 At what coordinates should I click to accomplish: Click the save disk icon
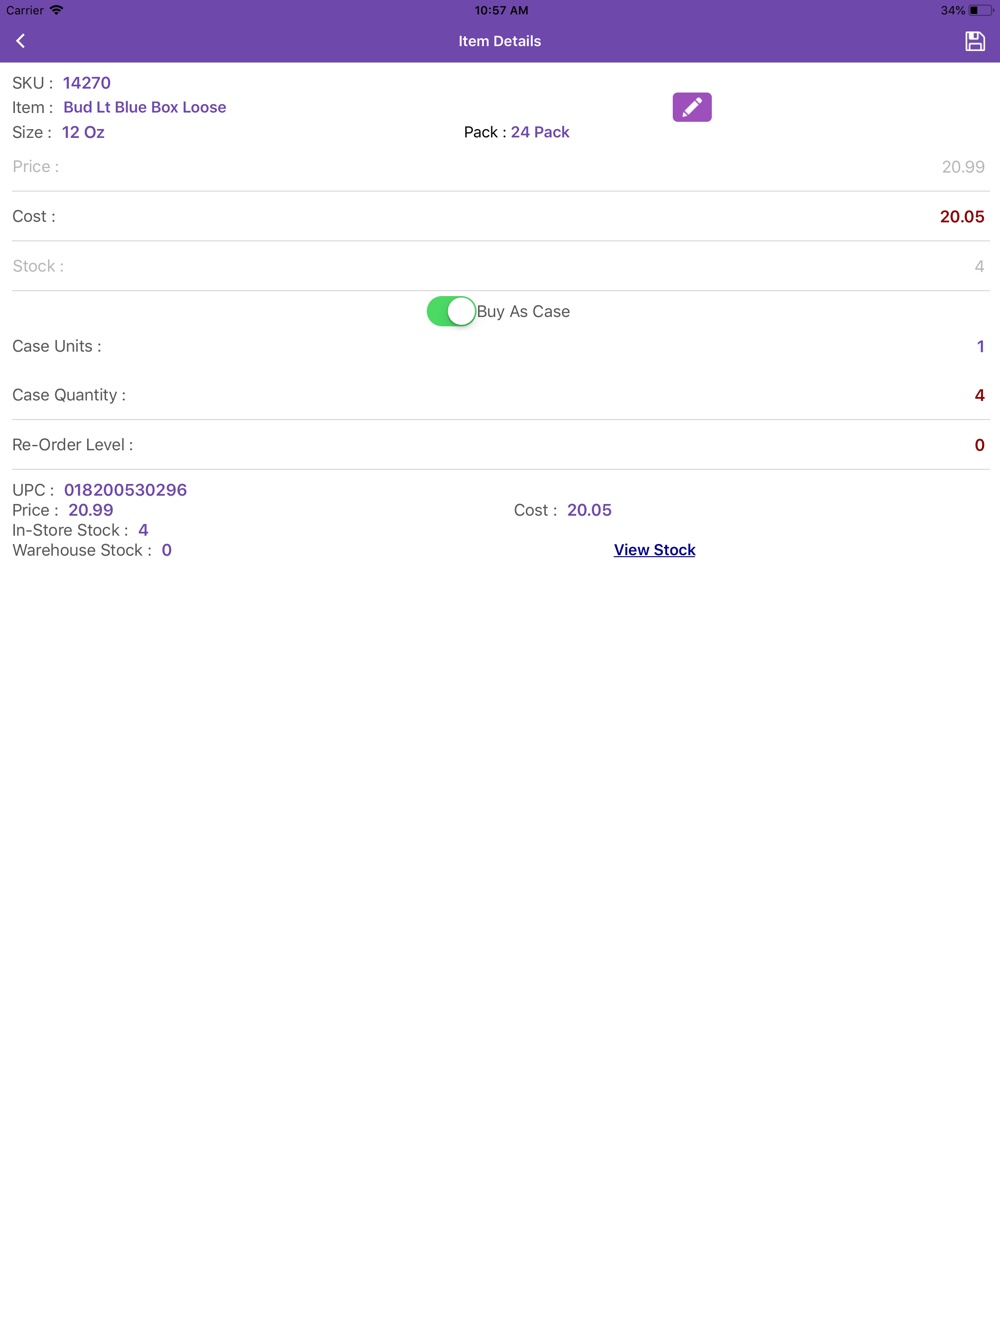tap(975, 41)
